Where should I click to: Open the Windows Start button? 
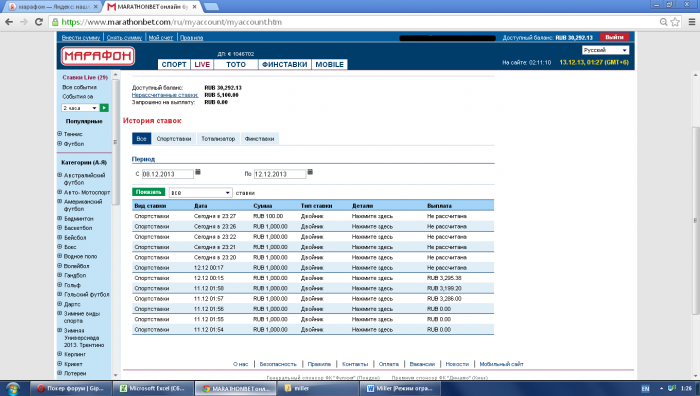(x=12, y=388)
